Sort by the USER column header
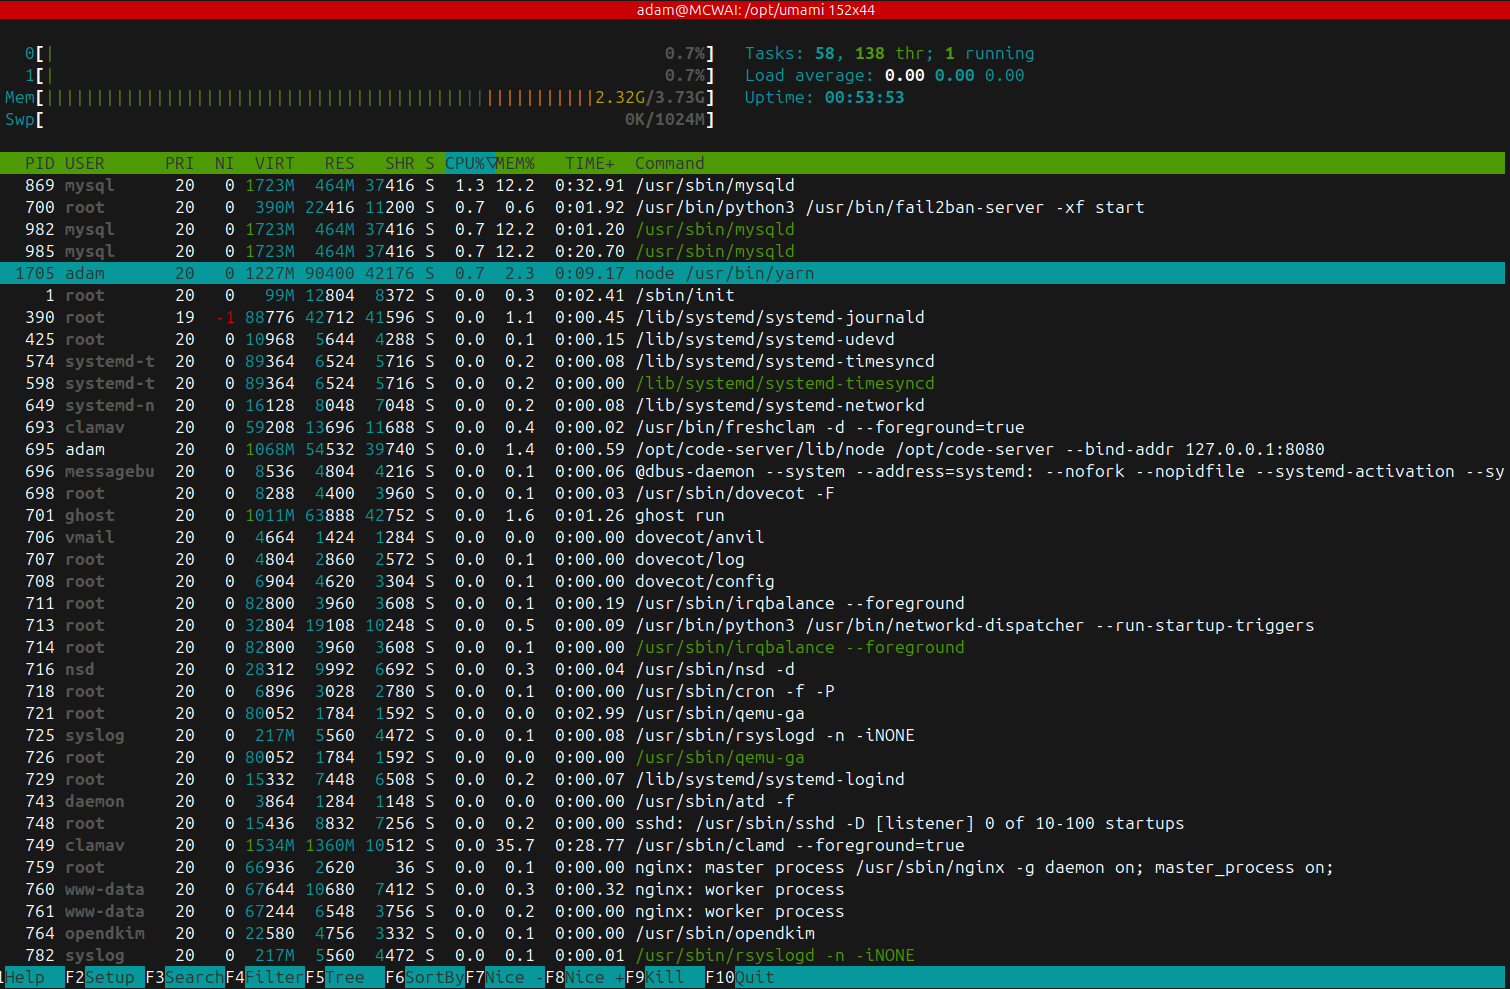Image resolution: width=1510 pixels, height=989 pixels. (x=85, y=163)
